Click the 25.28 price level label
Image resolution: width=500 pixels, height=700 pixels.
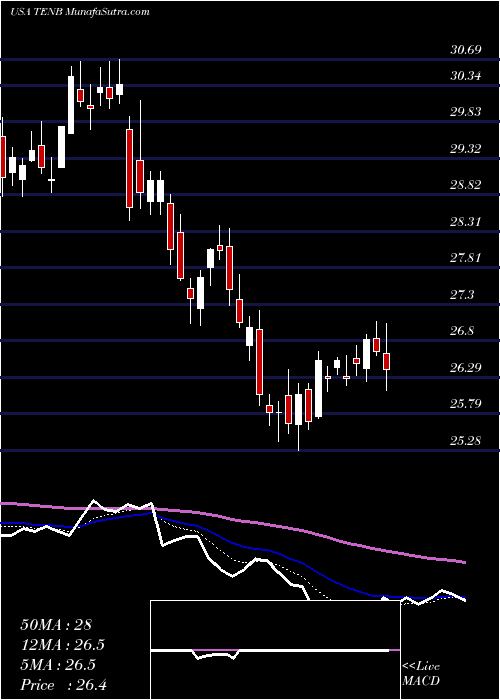click(x=466, y=441)
